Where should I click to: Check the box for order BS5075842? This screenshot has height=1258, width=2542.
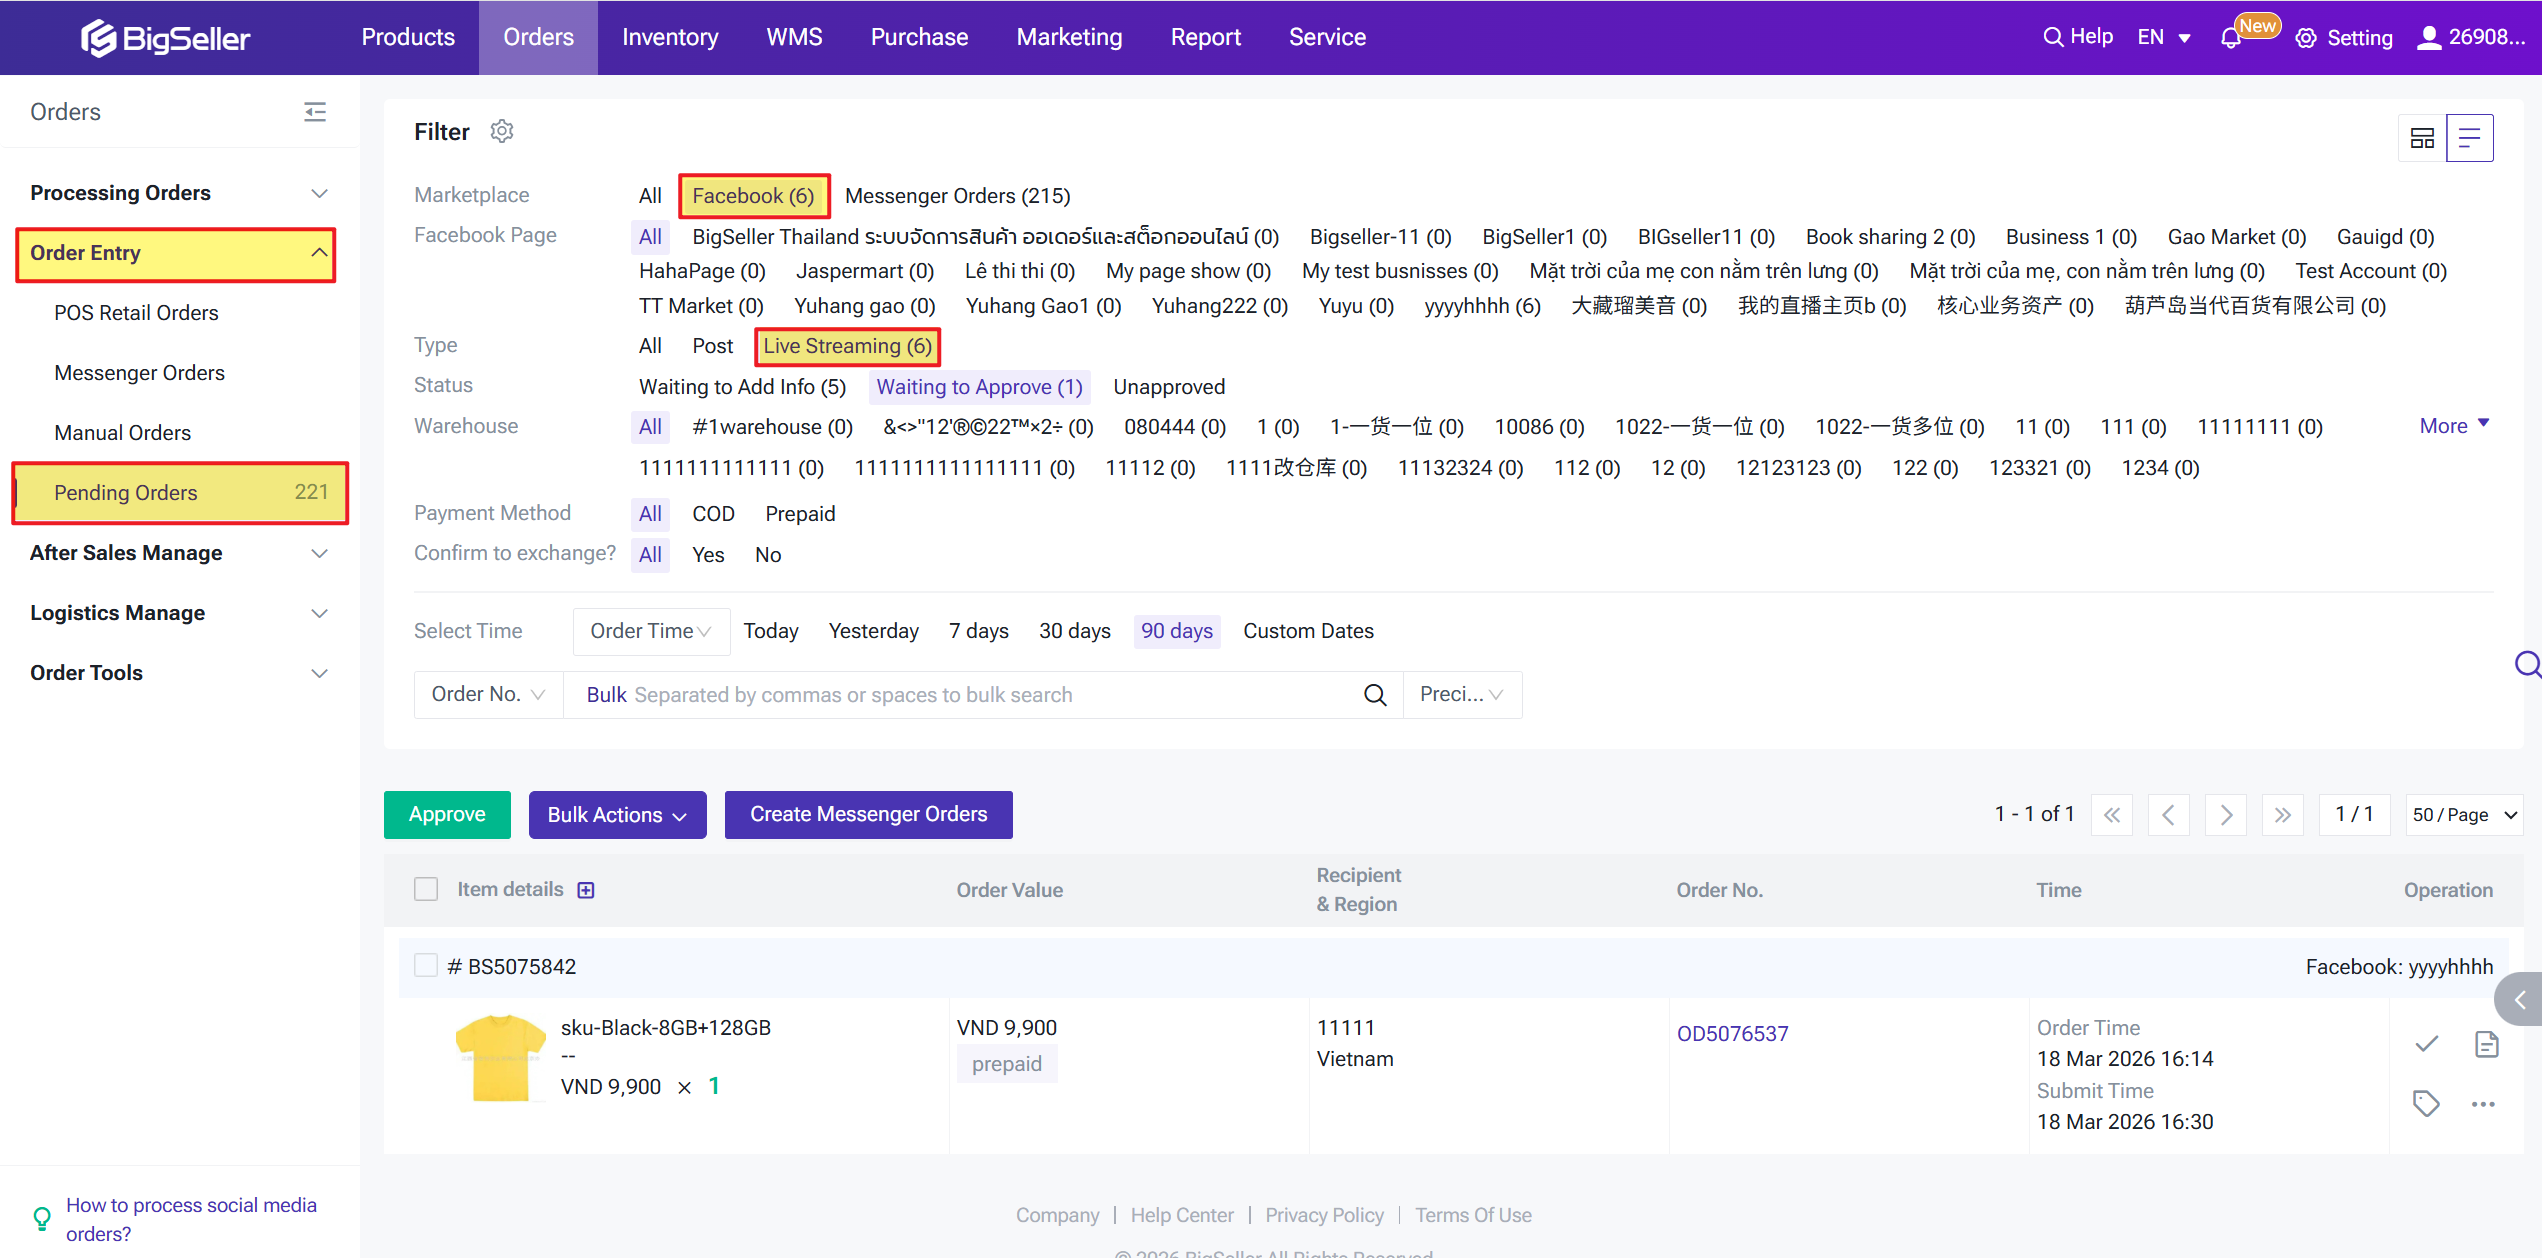tap(426, 966)
